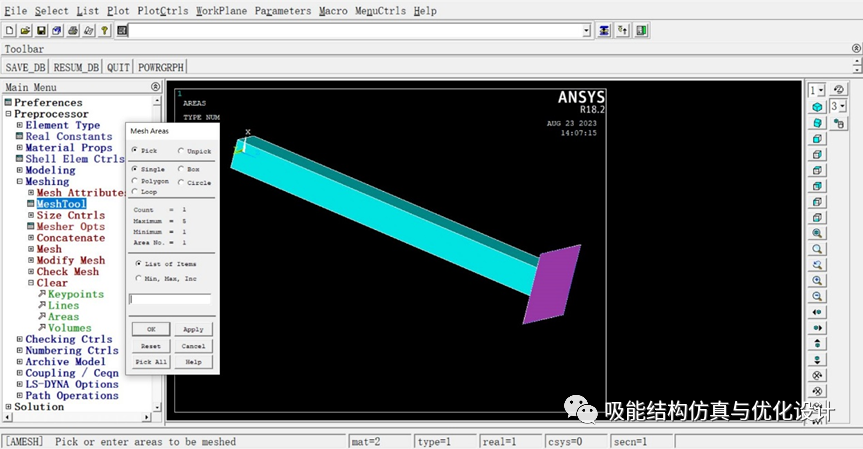Select the Pick radio button
Image resolution: width=863 pixels, height=449 pixels.
(135, 150)
